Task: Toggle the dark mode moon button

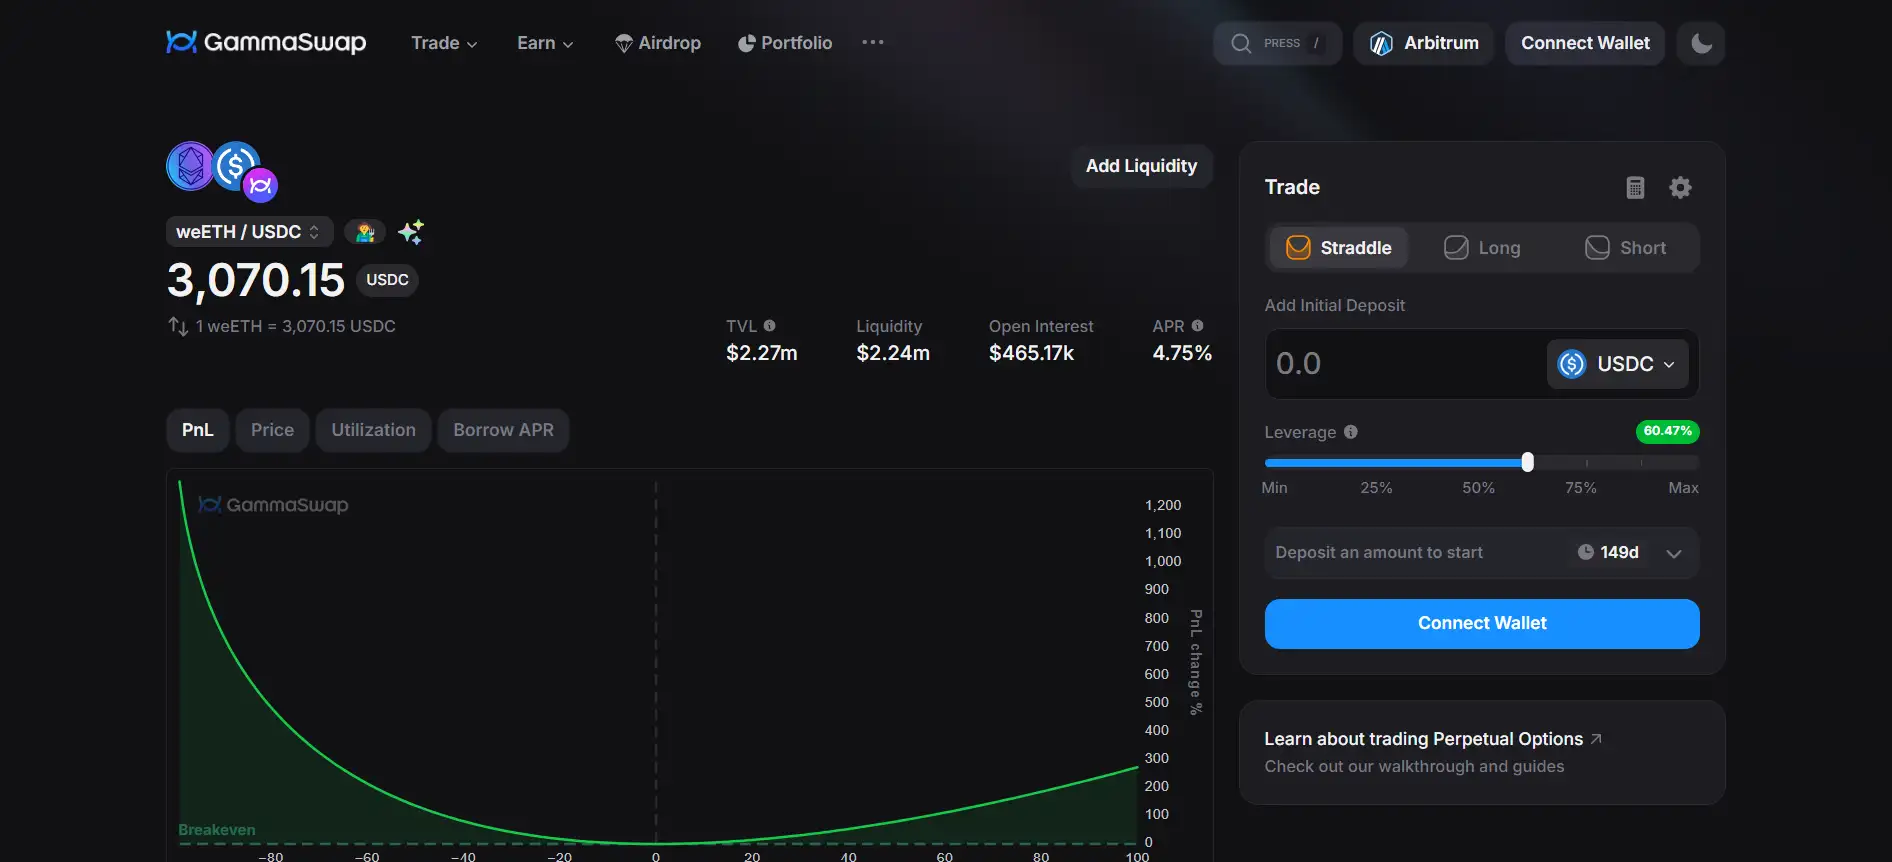Action: pyautogui.click(x=1701, y=43)
